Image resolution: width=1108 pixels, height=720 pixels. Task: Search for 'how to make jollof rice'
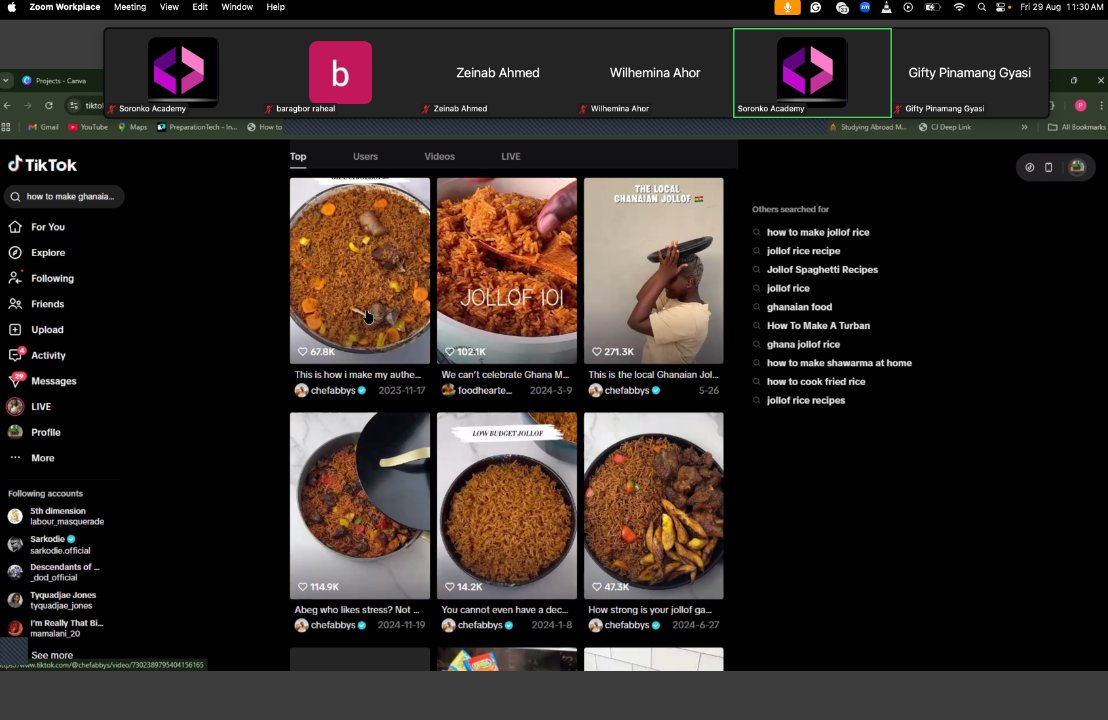[818, 232]
